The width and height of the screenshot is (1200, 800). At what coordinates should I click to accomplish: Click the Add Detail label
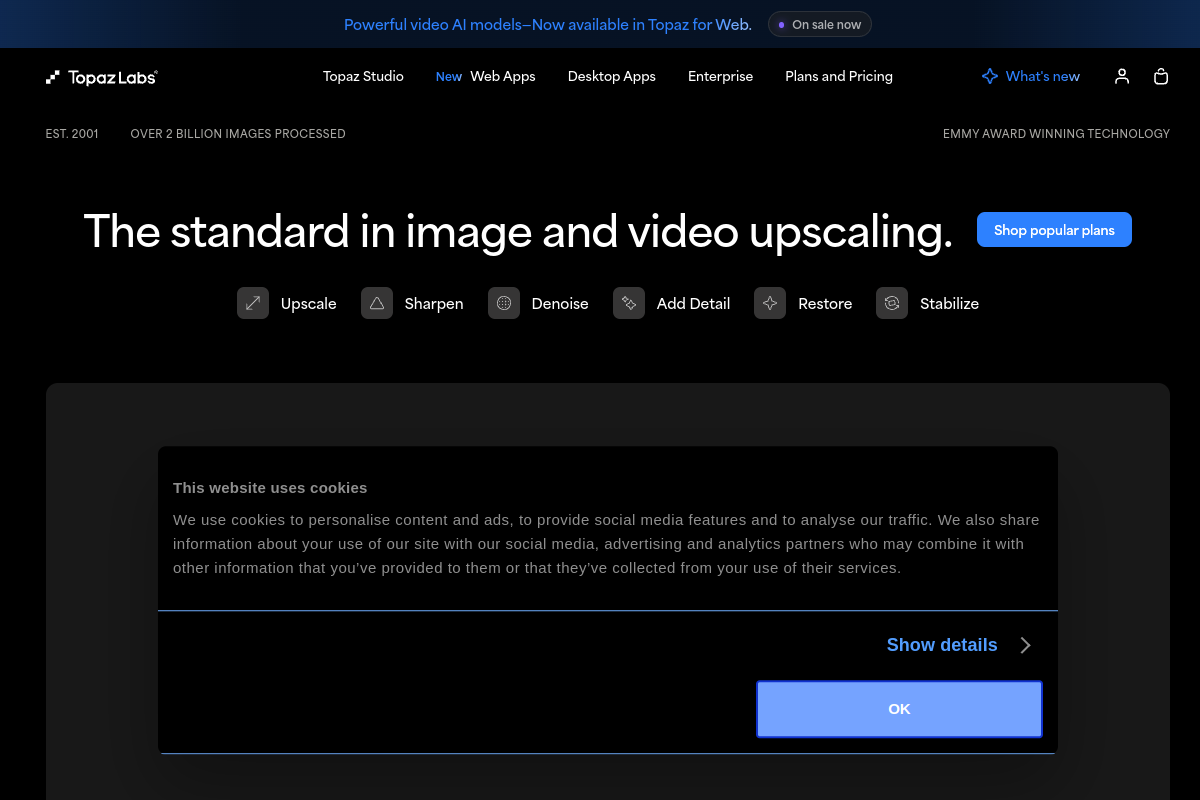(x=693, y=303)
